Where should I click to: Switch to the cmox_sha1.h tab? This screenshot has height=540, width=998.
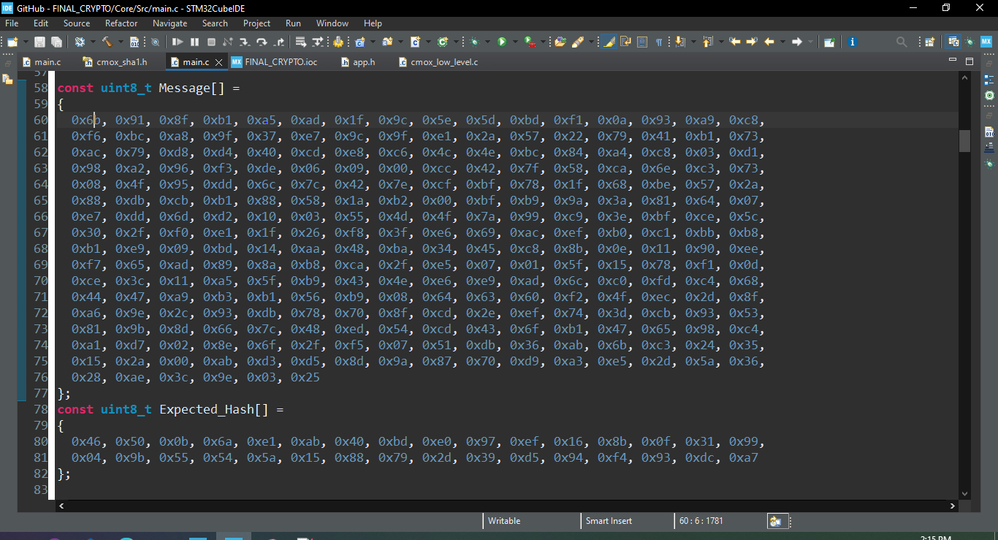pos(115,62)
